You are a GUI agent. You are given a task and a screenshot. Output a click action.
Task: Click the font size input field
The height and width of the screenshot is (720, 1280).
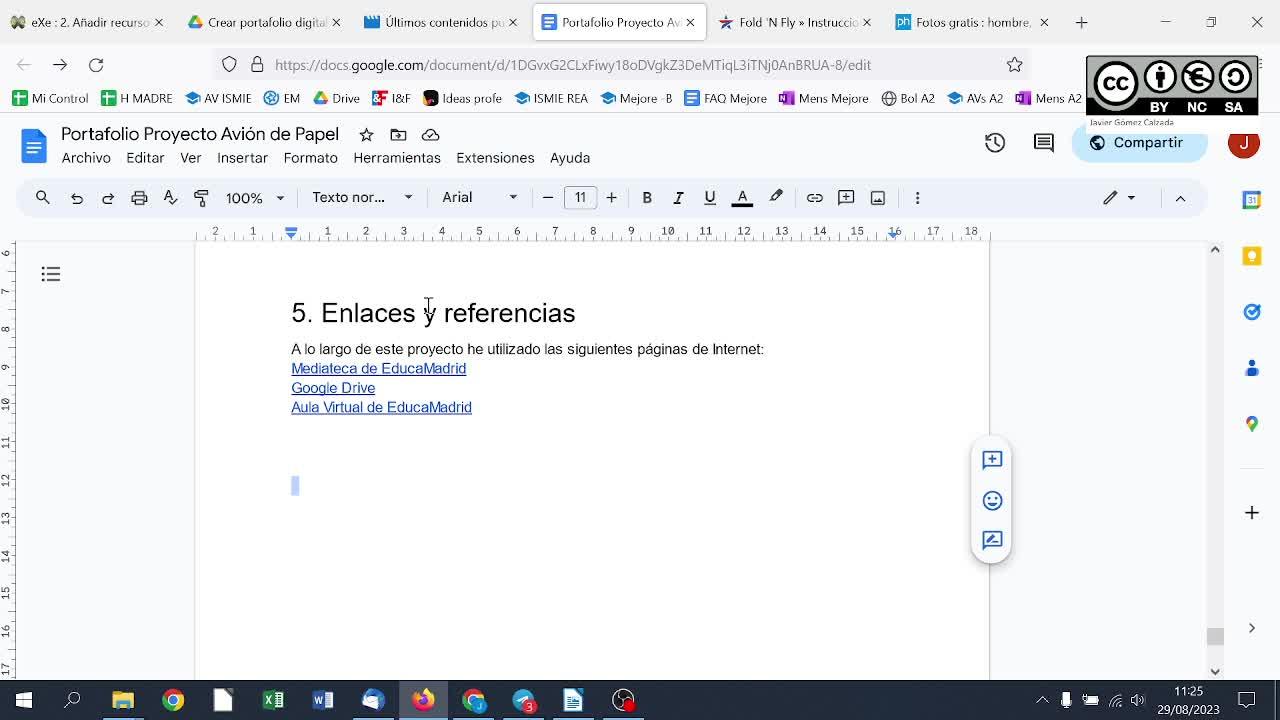click(580, 198)
